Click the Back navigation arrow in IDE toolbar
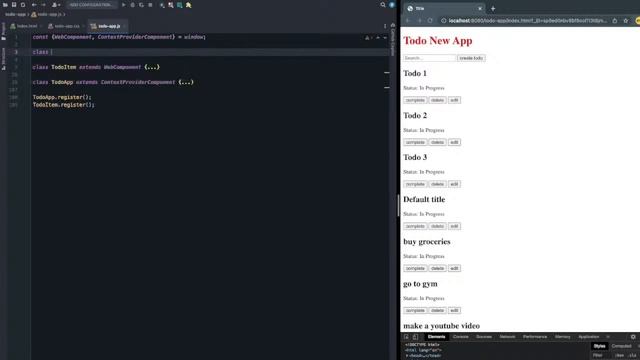640x360 pixels. (34, 5)
